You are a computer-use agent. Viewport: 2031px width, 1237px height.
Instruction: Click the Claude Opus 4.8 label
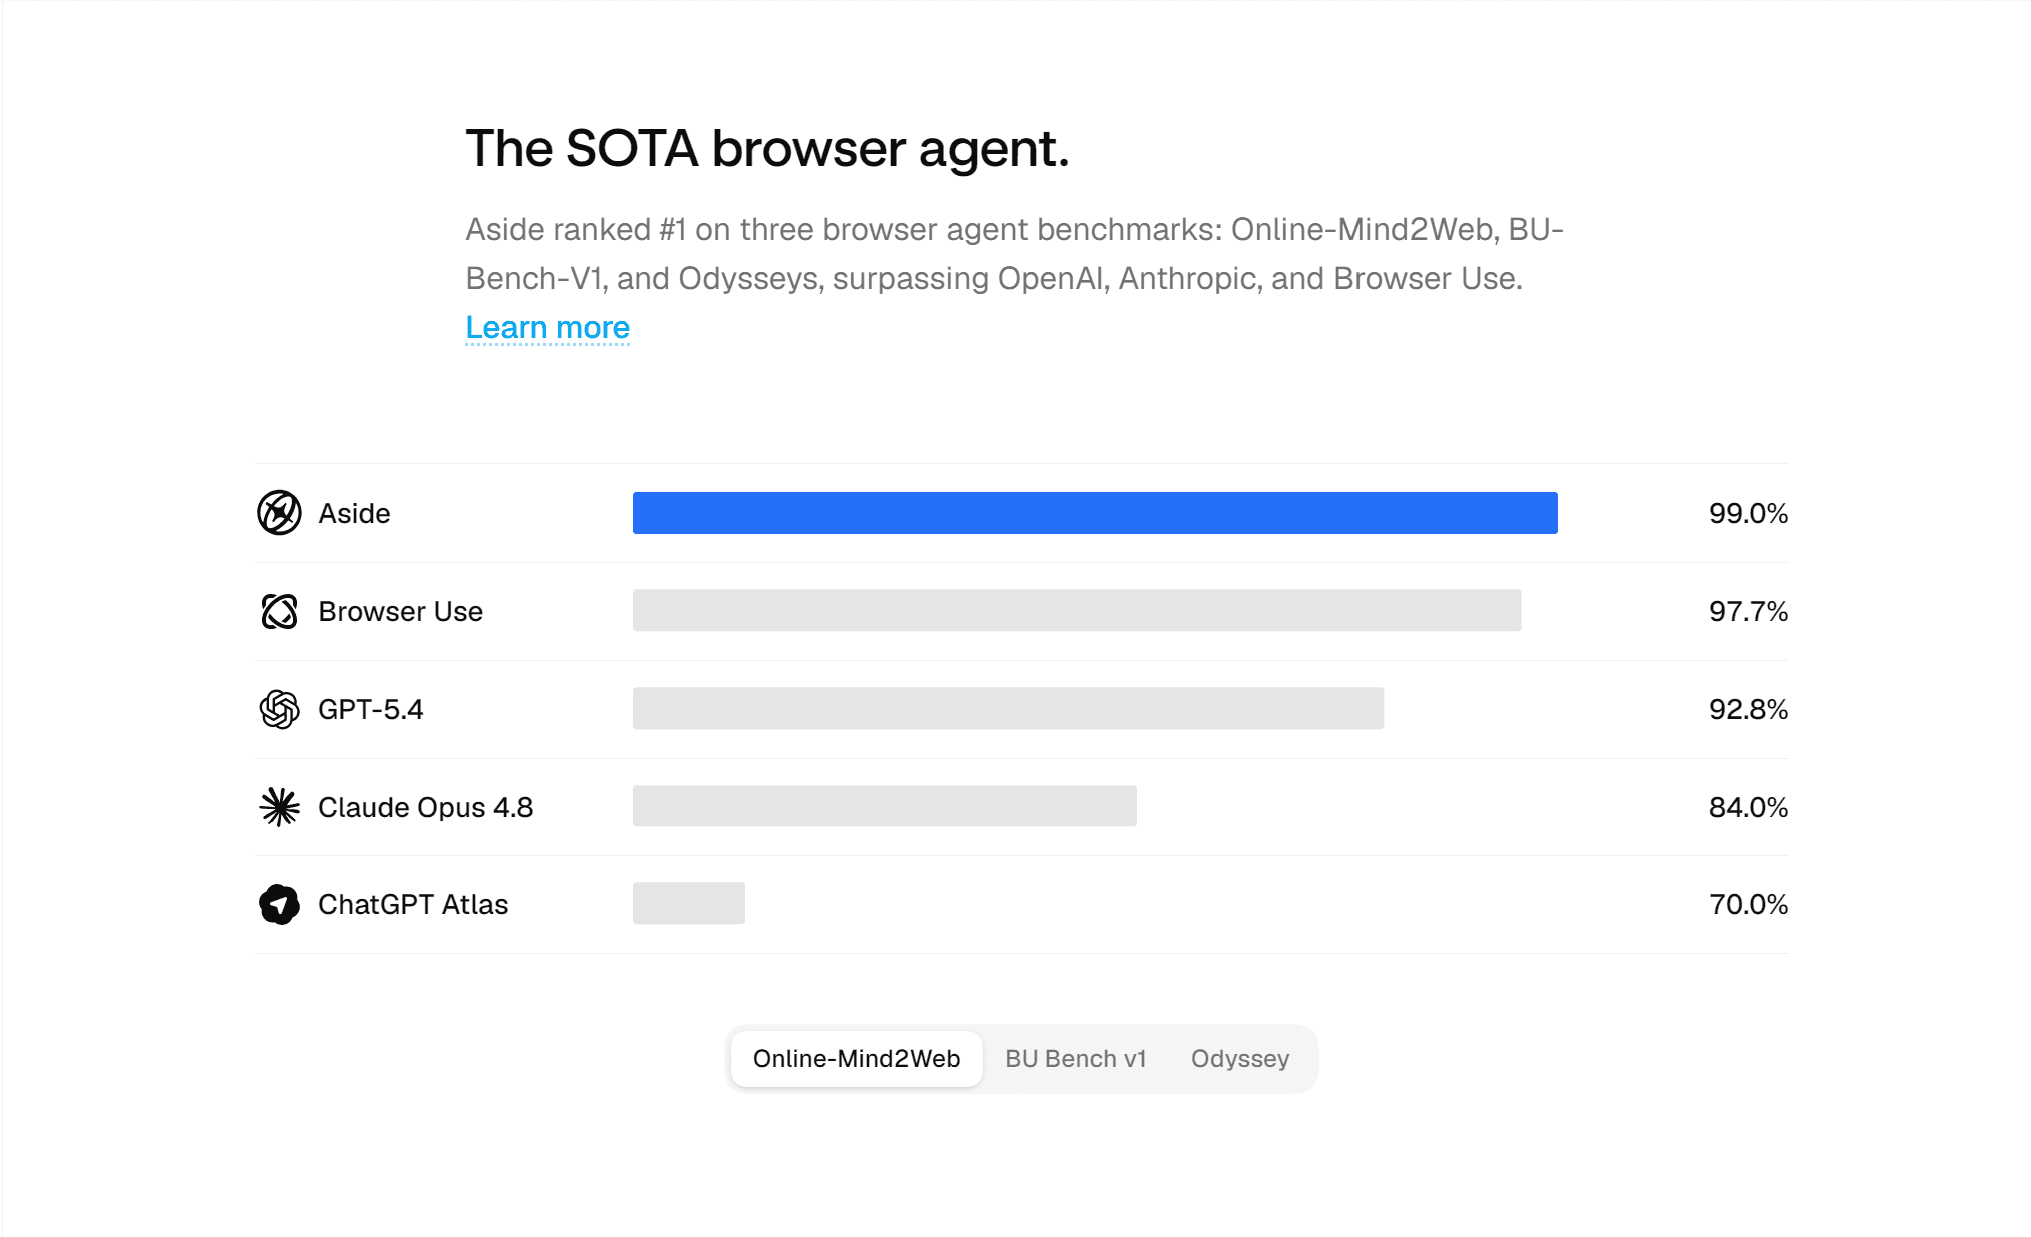click(425, 807)
